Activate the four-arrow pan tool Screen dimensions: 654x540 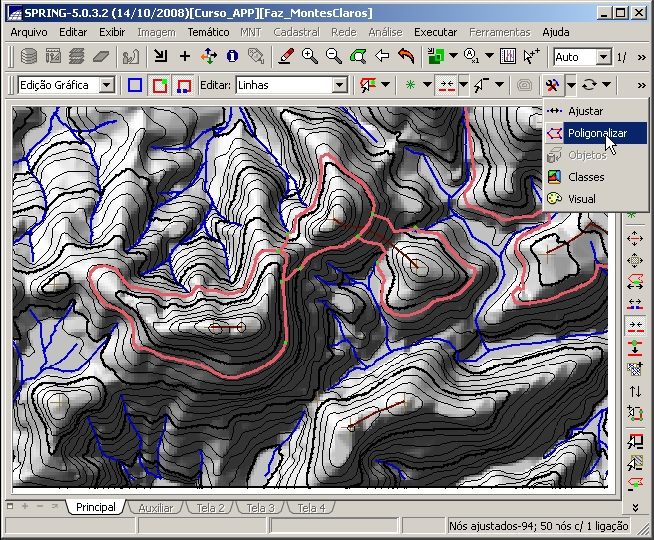pos(208,57)
